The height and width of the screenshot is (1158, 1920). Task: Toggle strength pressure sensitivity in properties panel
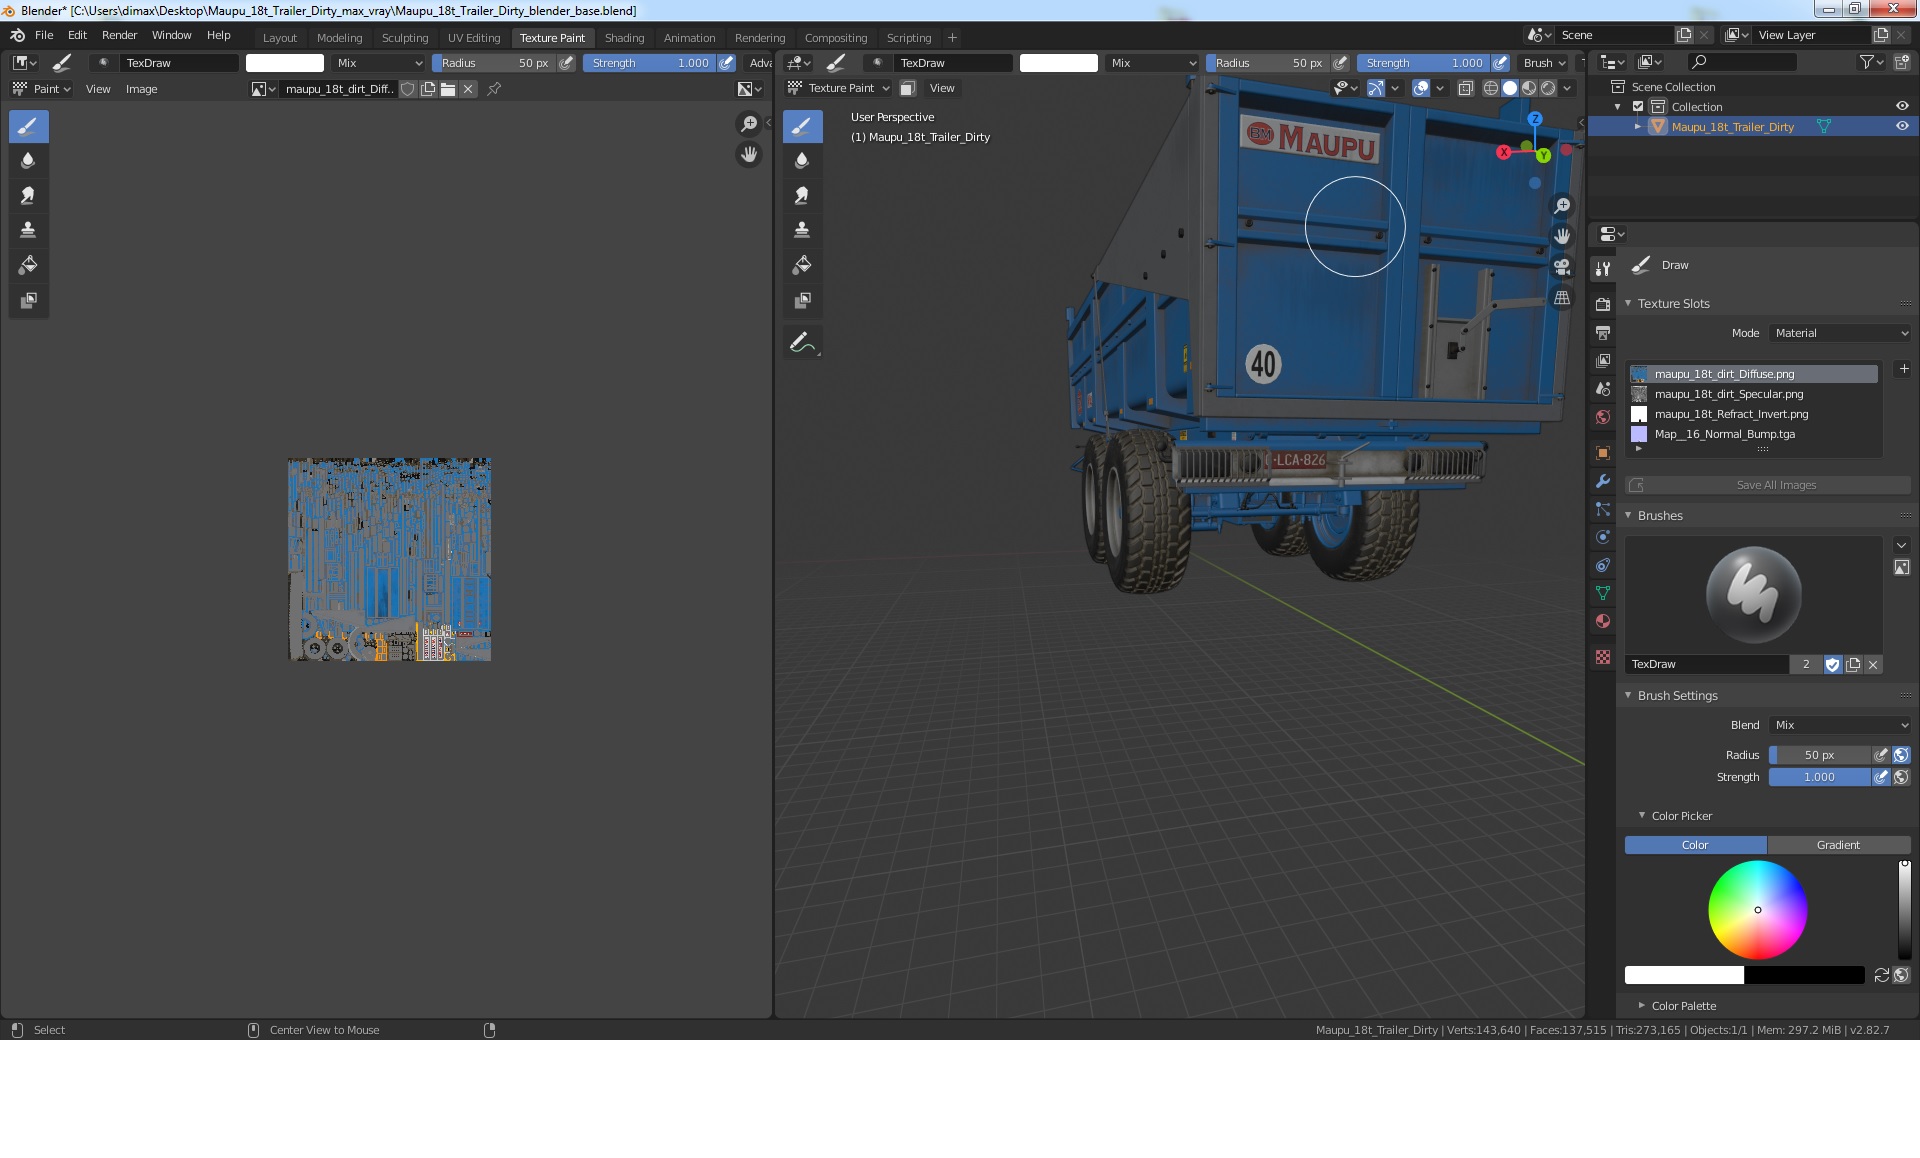coord(1881,777)
